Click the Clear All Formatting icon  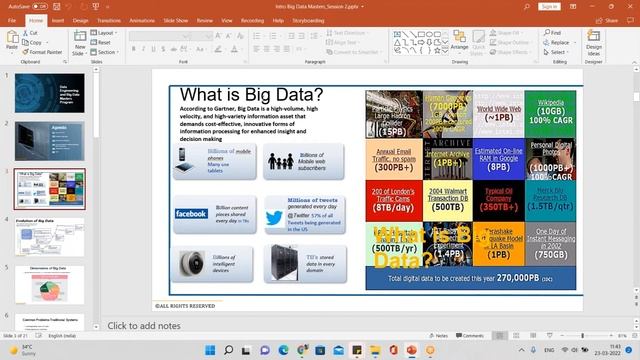(240, 36)
